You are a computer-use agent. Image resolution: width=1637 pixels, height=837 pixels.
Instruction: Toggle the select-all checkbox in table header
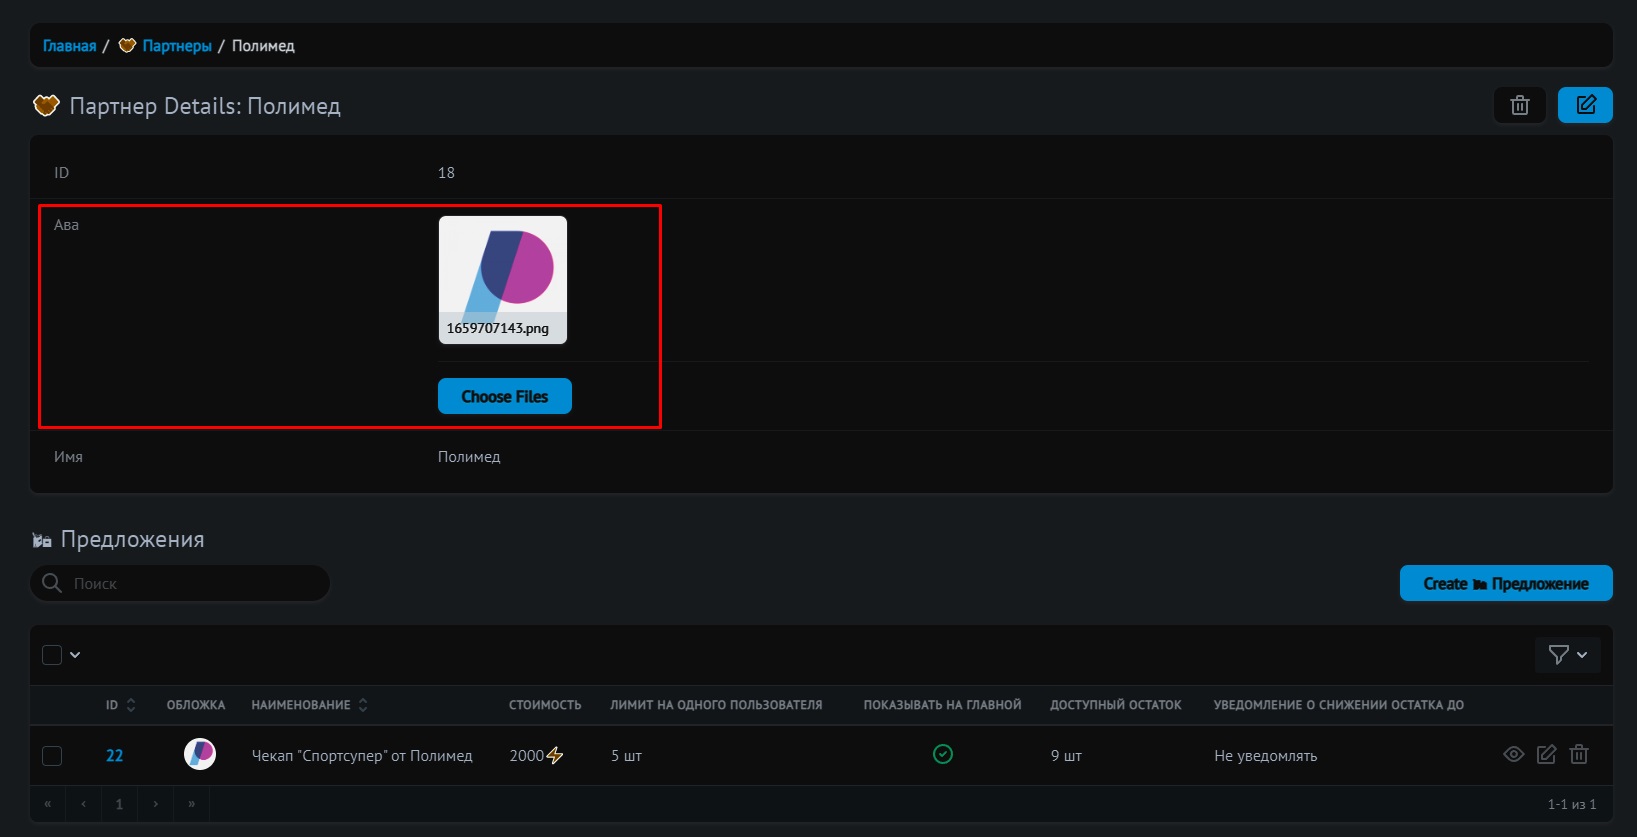point(52,655)
